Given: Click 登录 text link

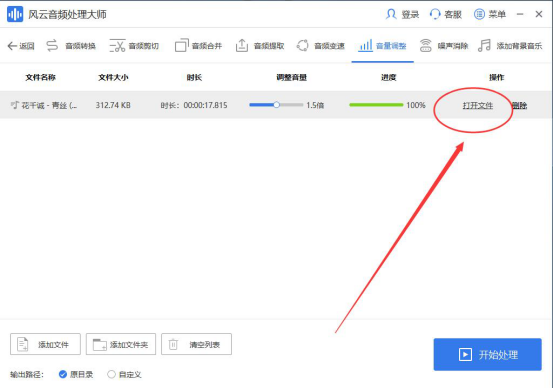Looking at the screenshot, I should pos(410,14).
